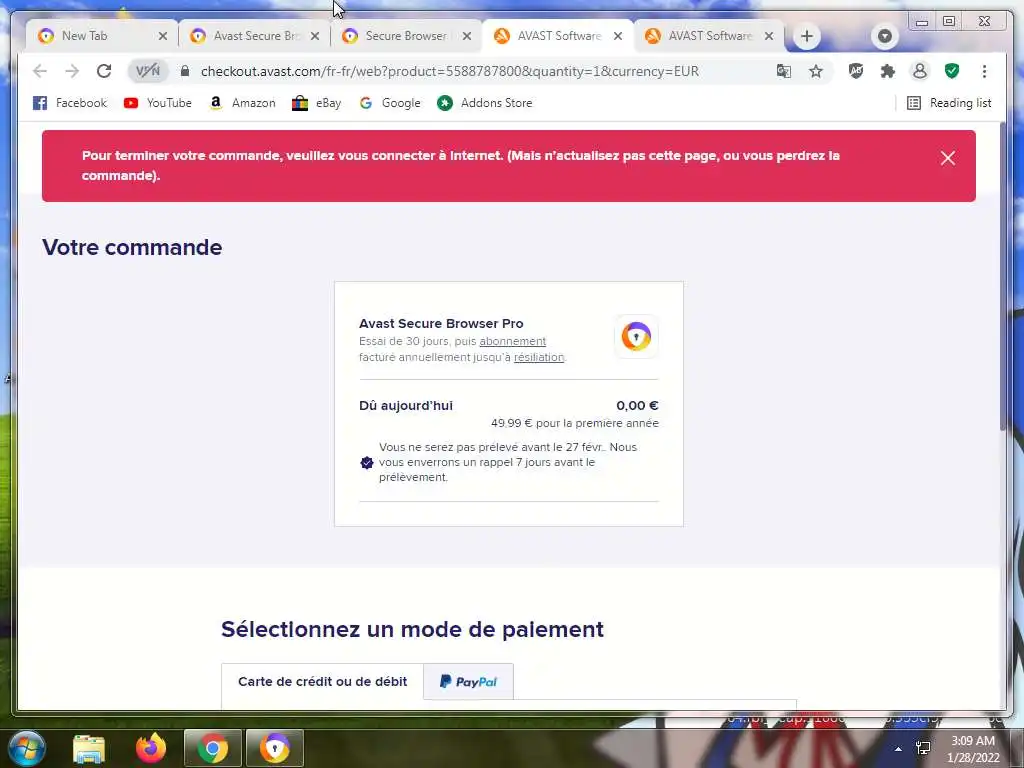The image size is (1024, 768).
Task: Open the Facebook bookmark
Action: (70, 103)
